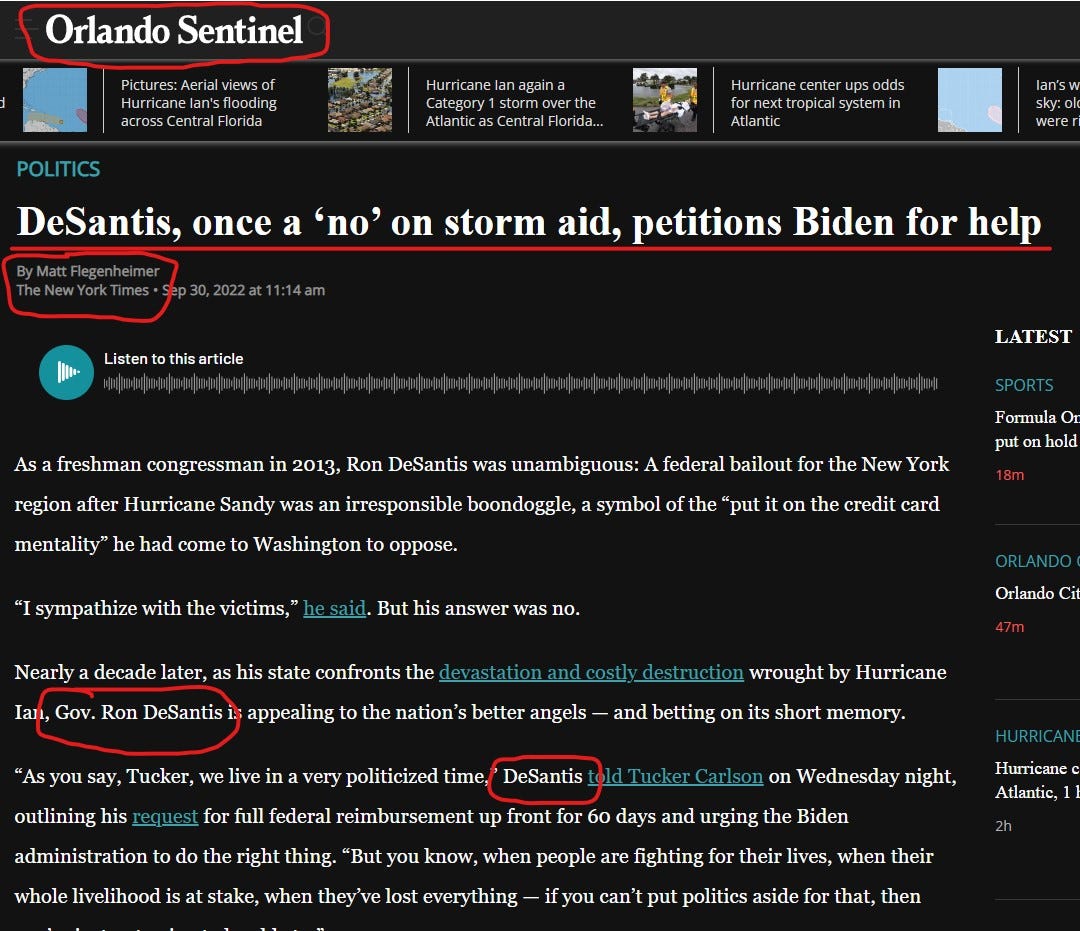
Task: Click the audio waveform progress bar
Action: (x=520, y=384)
